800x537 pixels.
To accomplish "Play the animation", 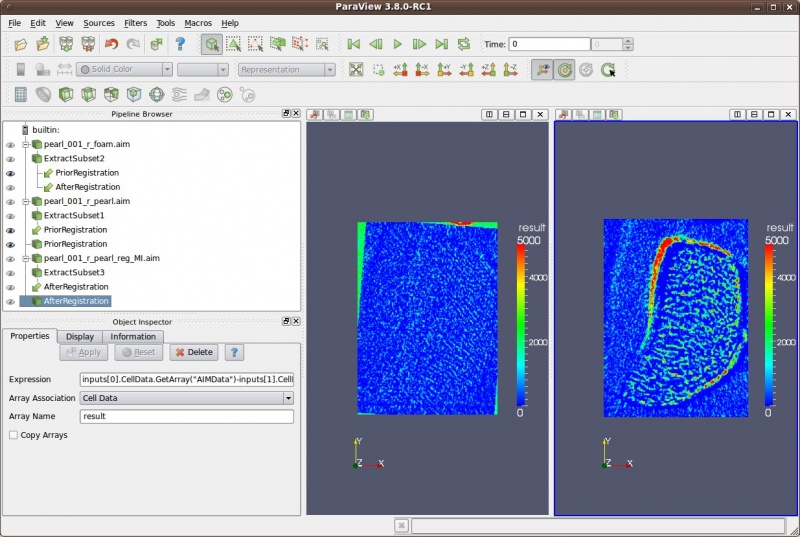I will pyautogui.click(x=397, y=44).
